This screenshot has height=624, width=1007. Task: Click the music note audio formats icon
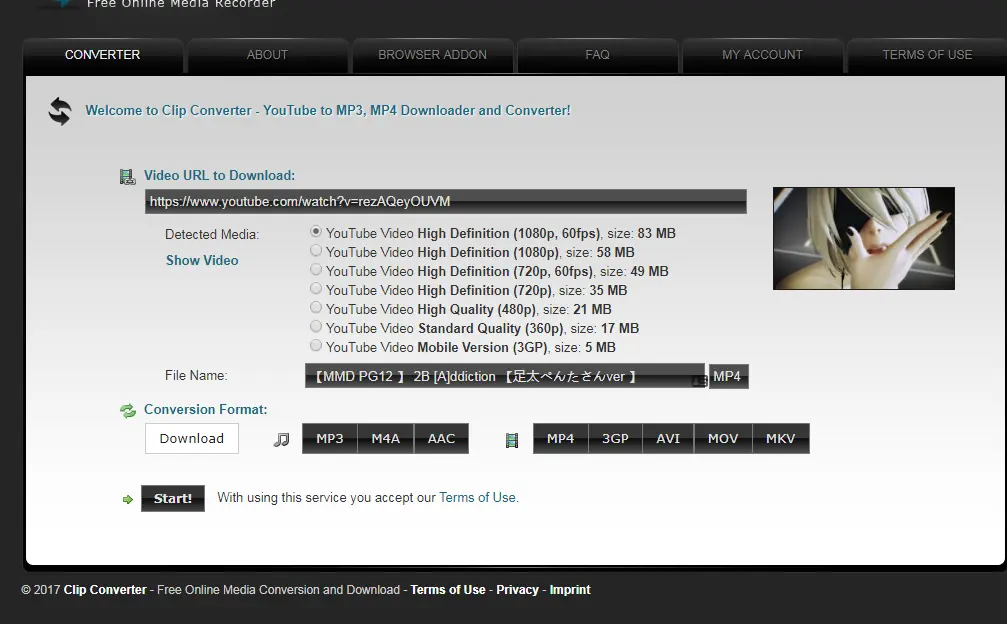281,439
